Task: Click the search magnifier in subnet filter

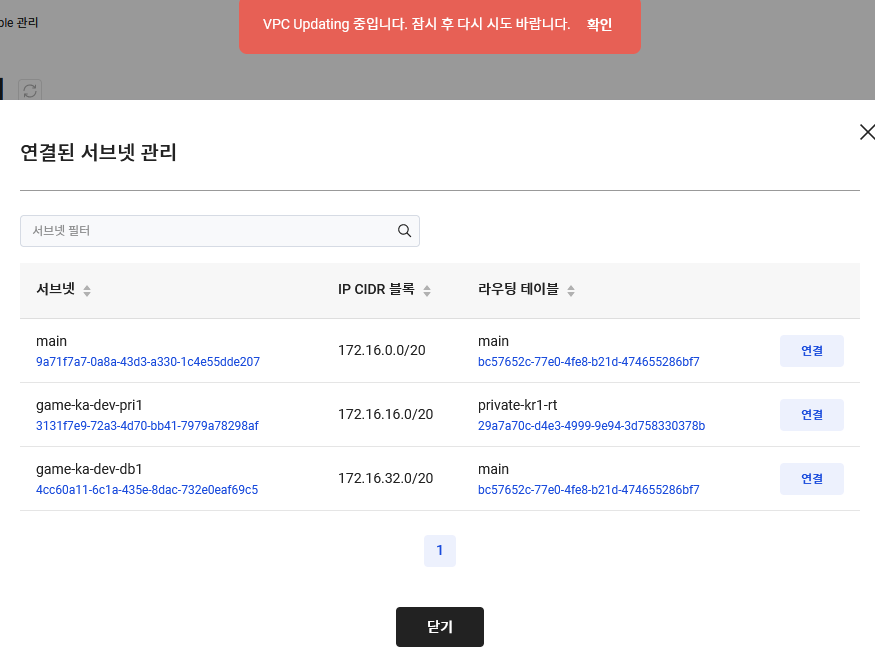Action: tap(404, 230)
